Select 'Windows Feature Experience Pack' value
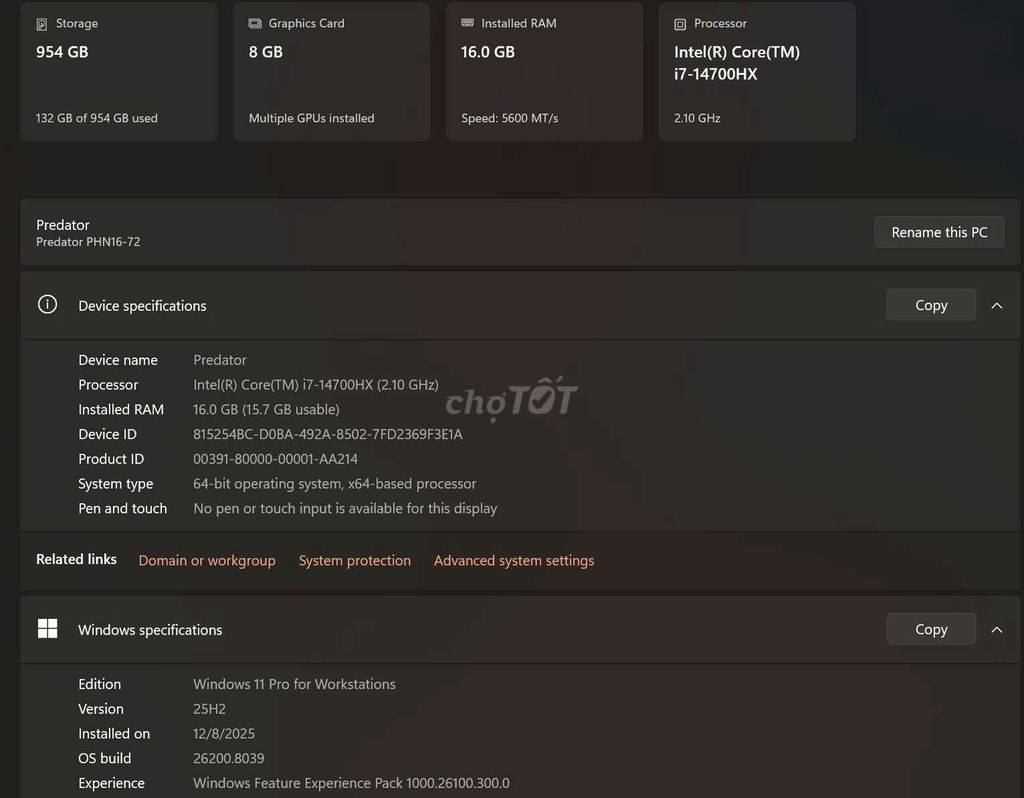 coord(351,783)
